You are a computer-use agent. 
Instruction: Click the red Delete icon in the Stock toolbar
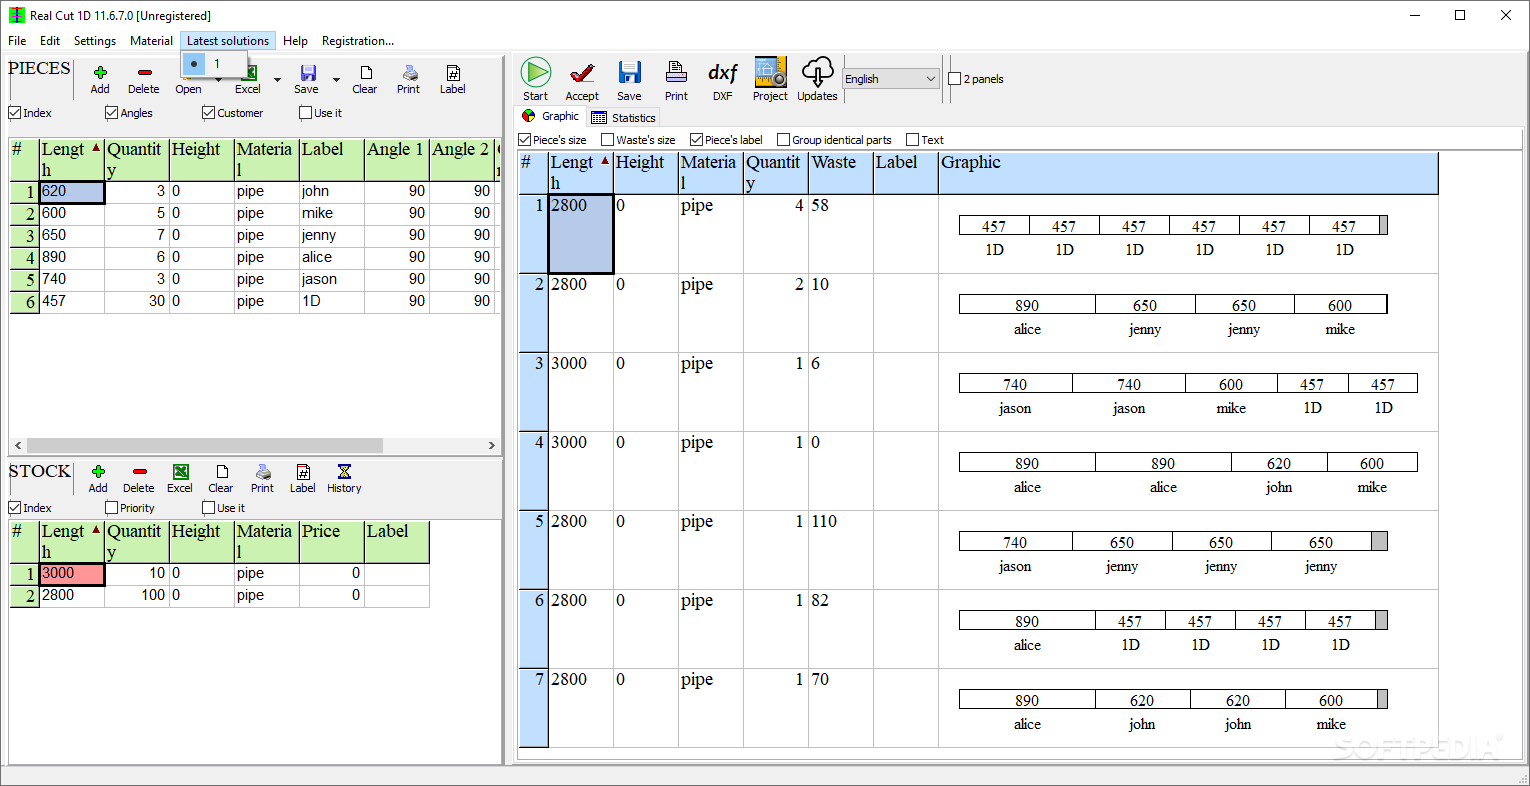point(139,472)
